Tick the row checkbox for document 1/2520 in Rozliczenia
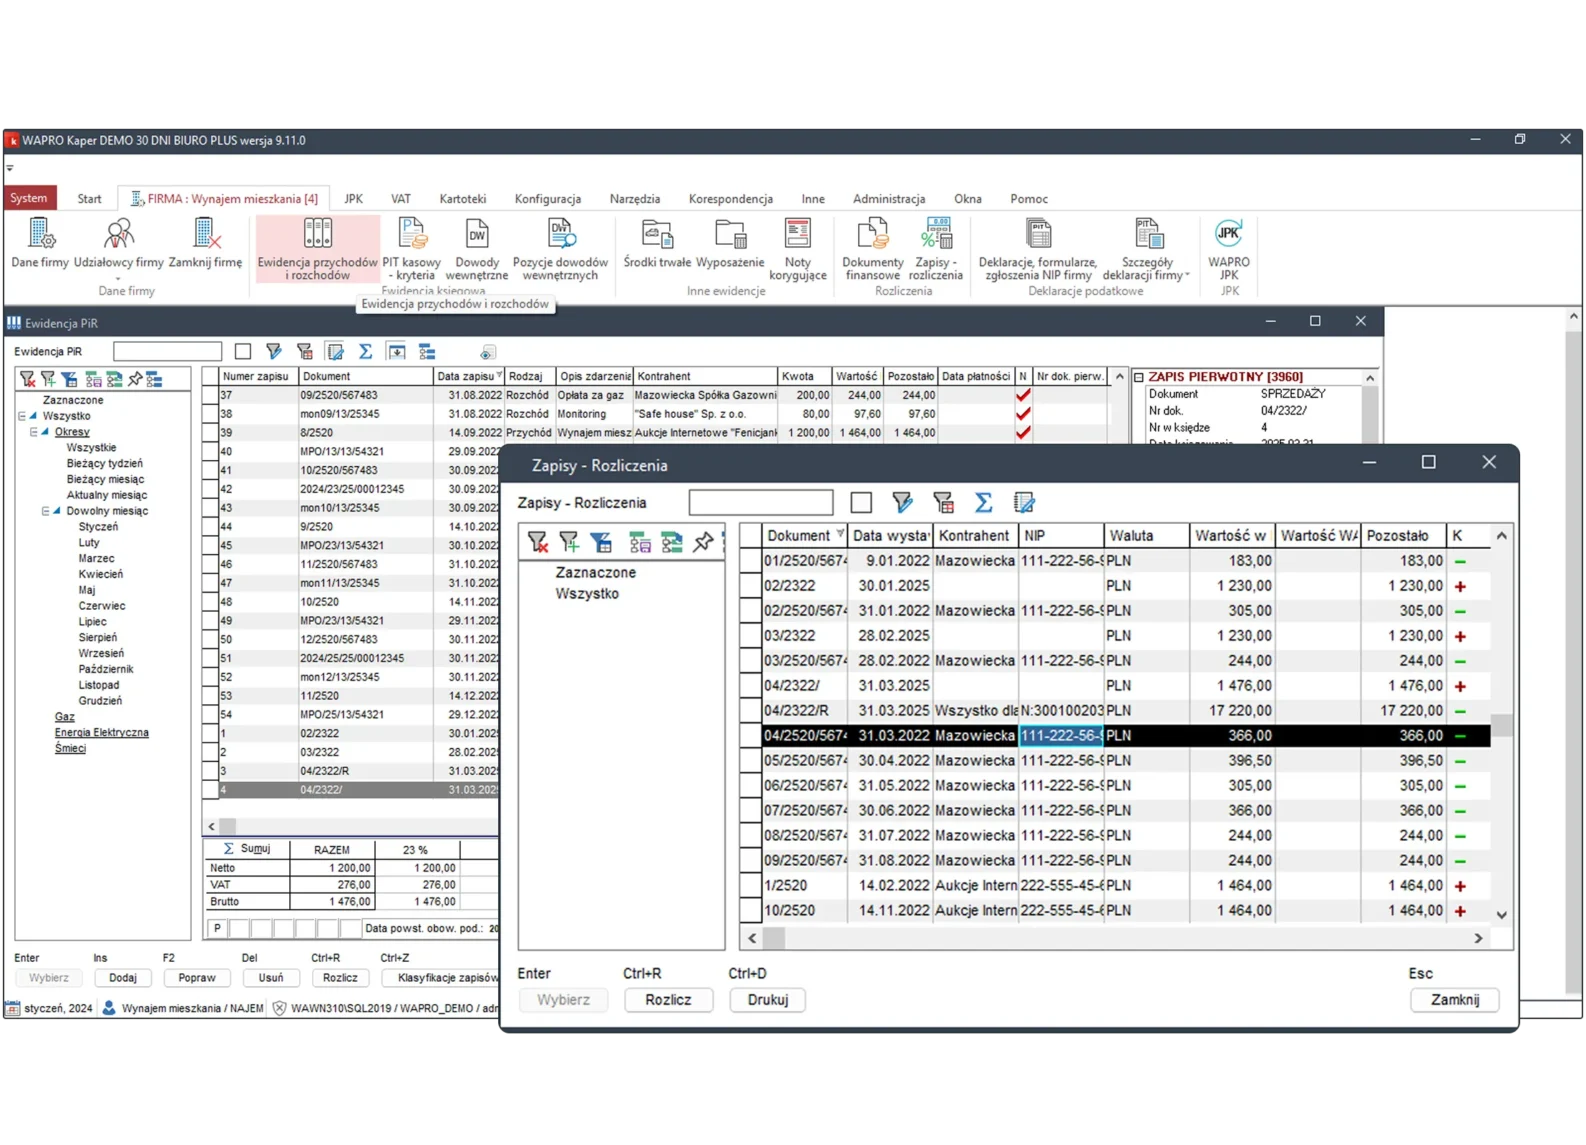Screen dimensions: 1586x1145 click(750, 886)
